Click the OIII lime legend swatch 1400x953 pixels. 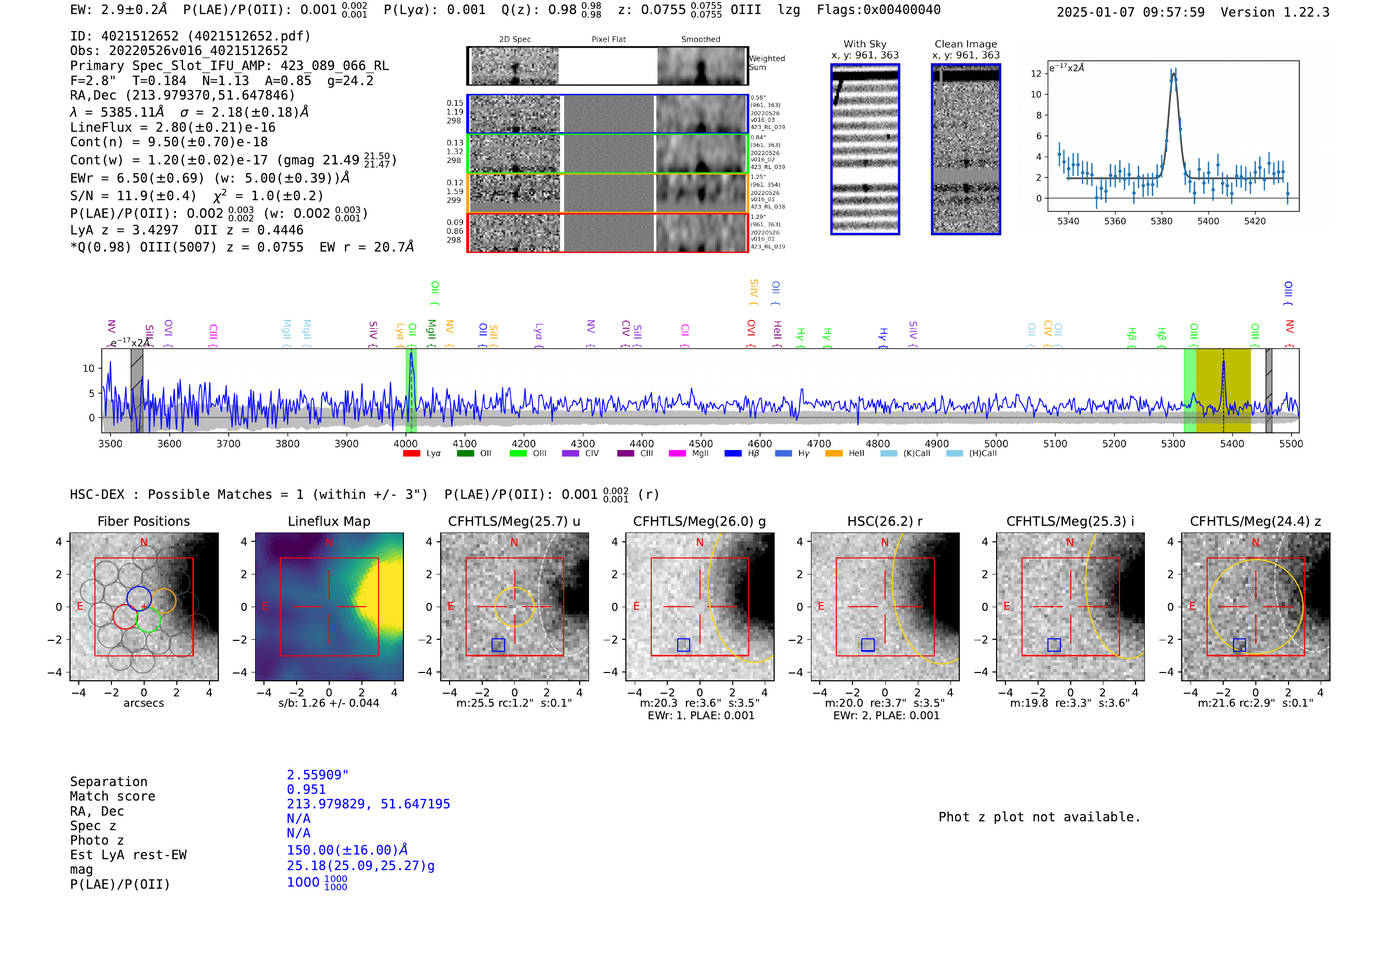(518, 454)
